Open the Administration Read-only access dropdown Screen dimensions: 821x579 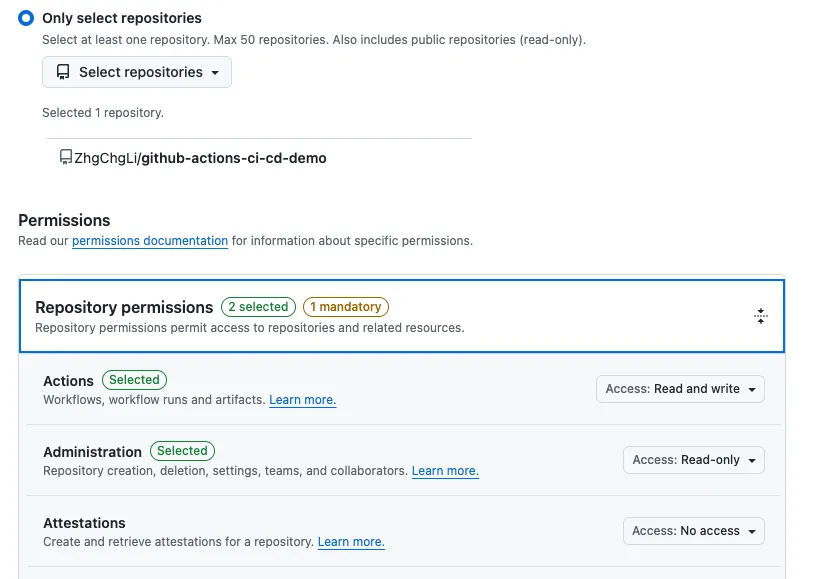pos(694,460)
